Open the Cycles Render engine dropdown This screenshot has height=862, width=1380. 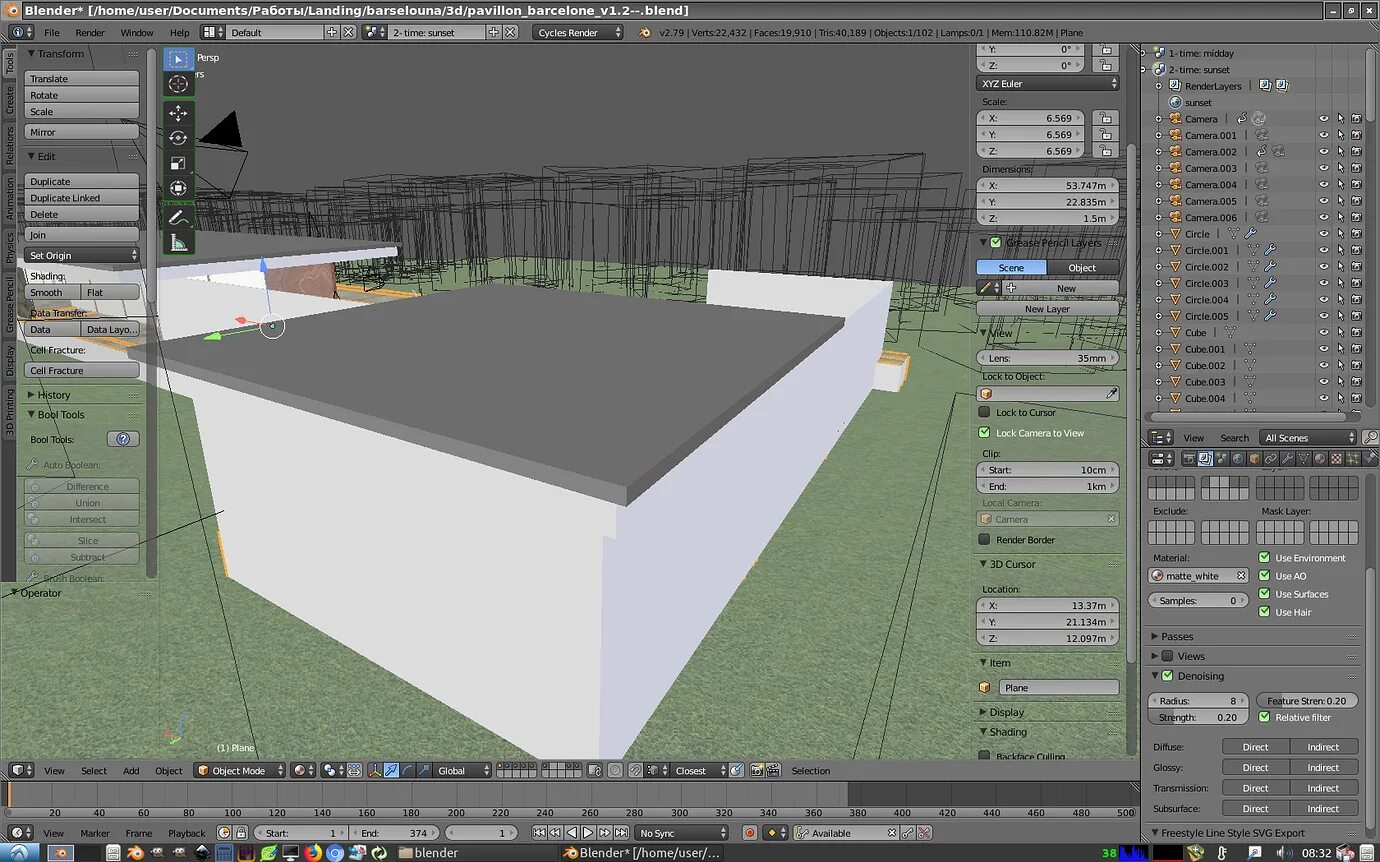[578, 32]
